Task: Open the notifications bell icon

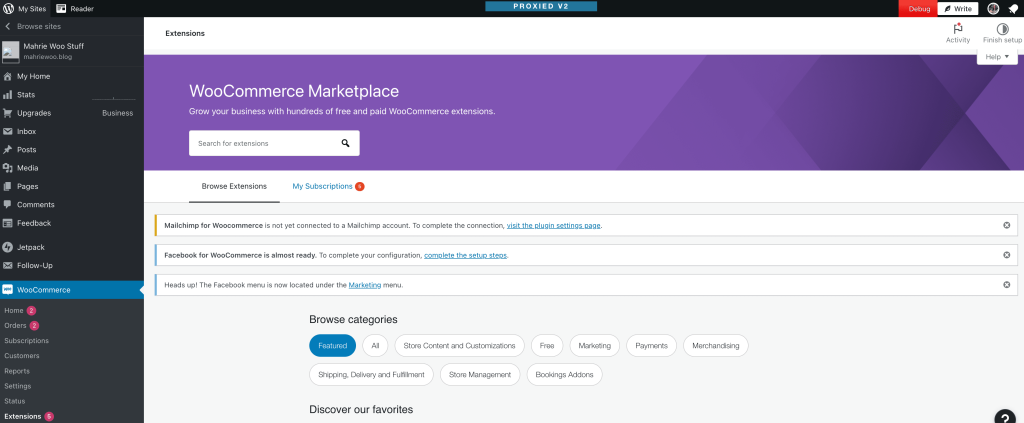Action: (x=1013, y=8)
